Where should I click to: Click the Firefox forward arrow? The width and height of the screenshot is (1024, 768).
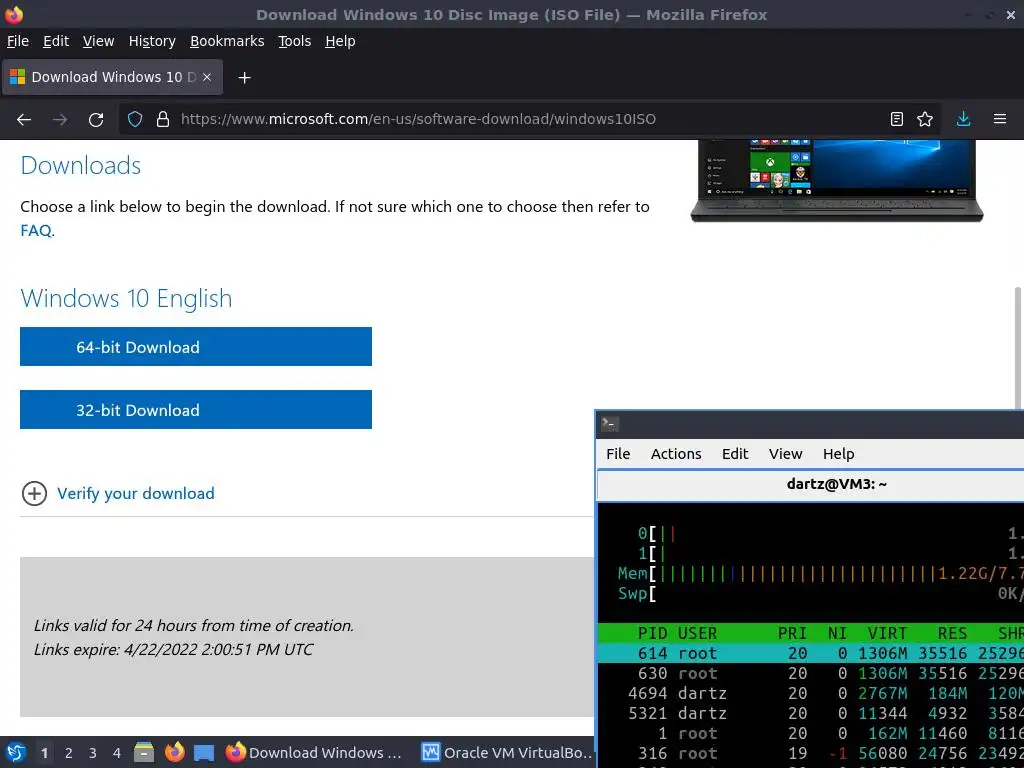[x=60, y=120]
